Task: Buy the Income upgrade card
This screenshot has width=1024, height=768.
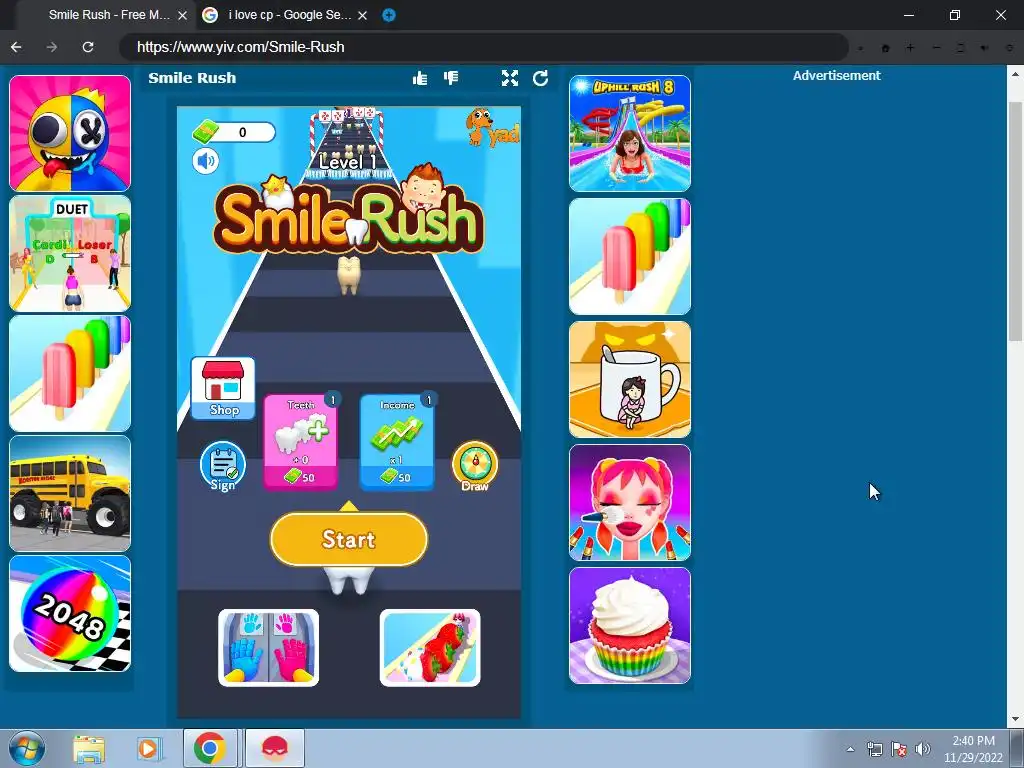Action: point(397,441)
